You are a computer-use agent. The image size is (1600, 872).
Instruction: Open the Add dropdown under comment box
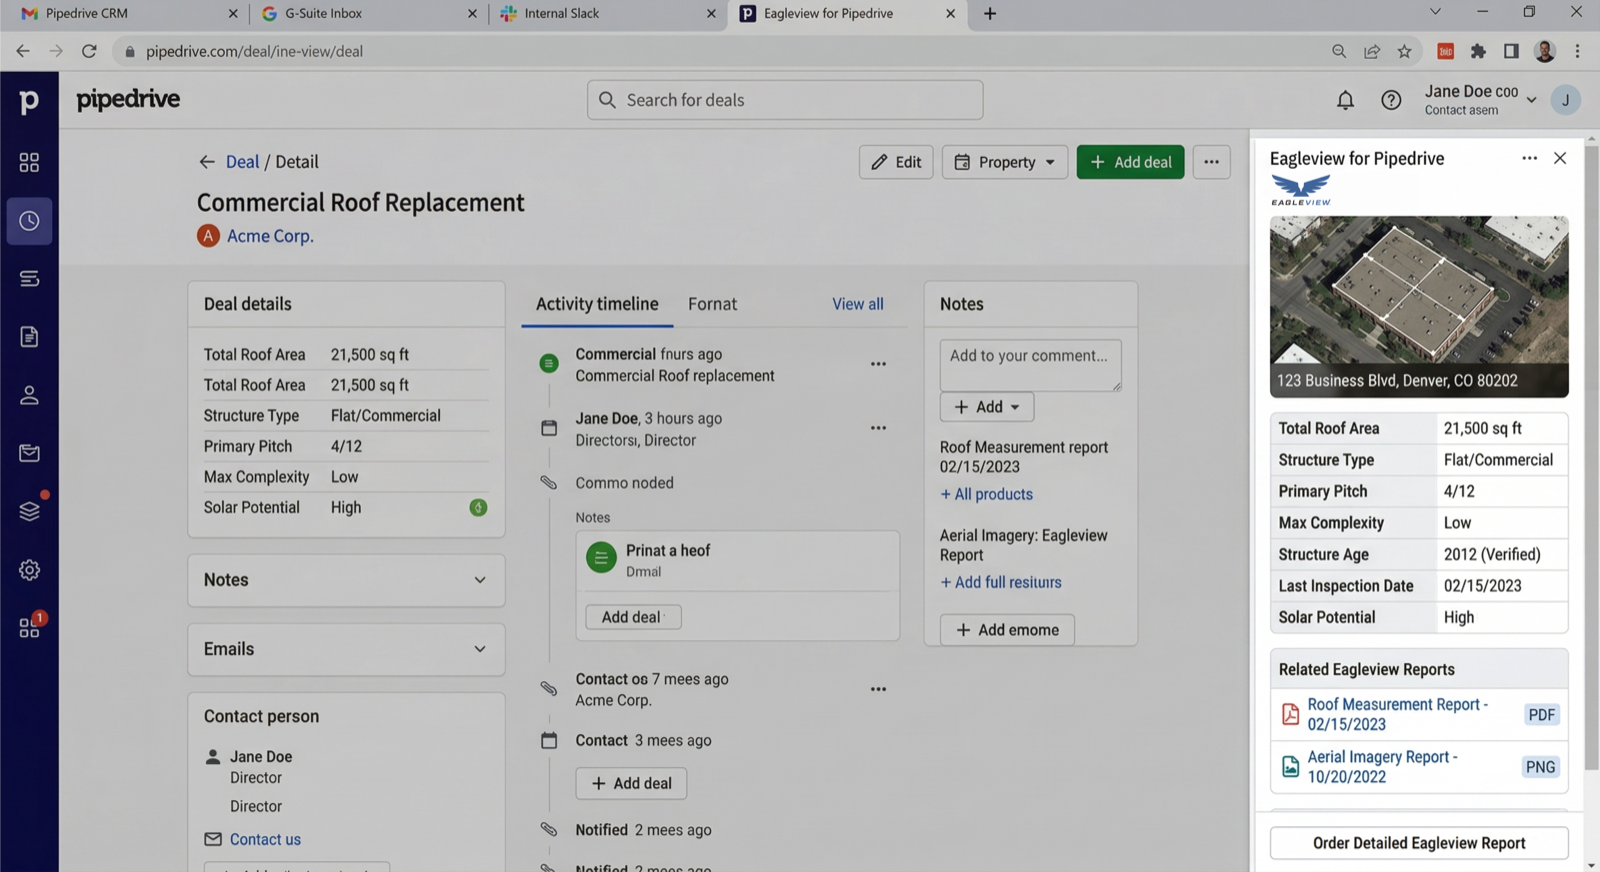(987, 407)
